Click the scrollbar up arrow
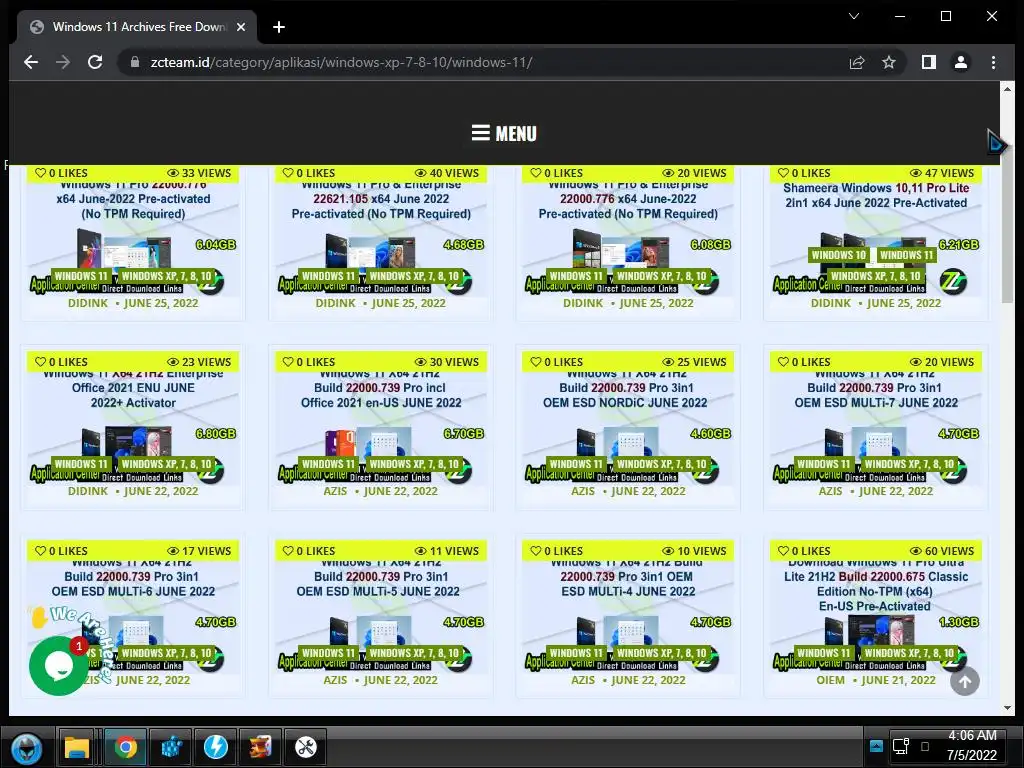1024x768 pixels. click(1007, 88)
